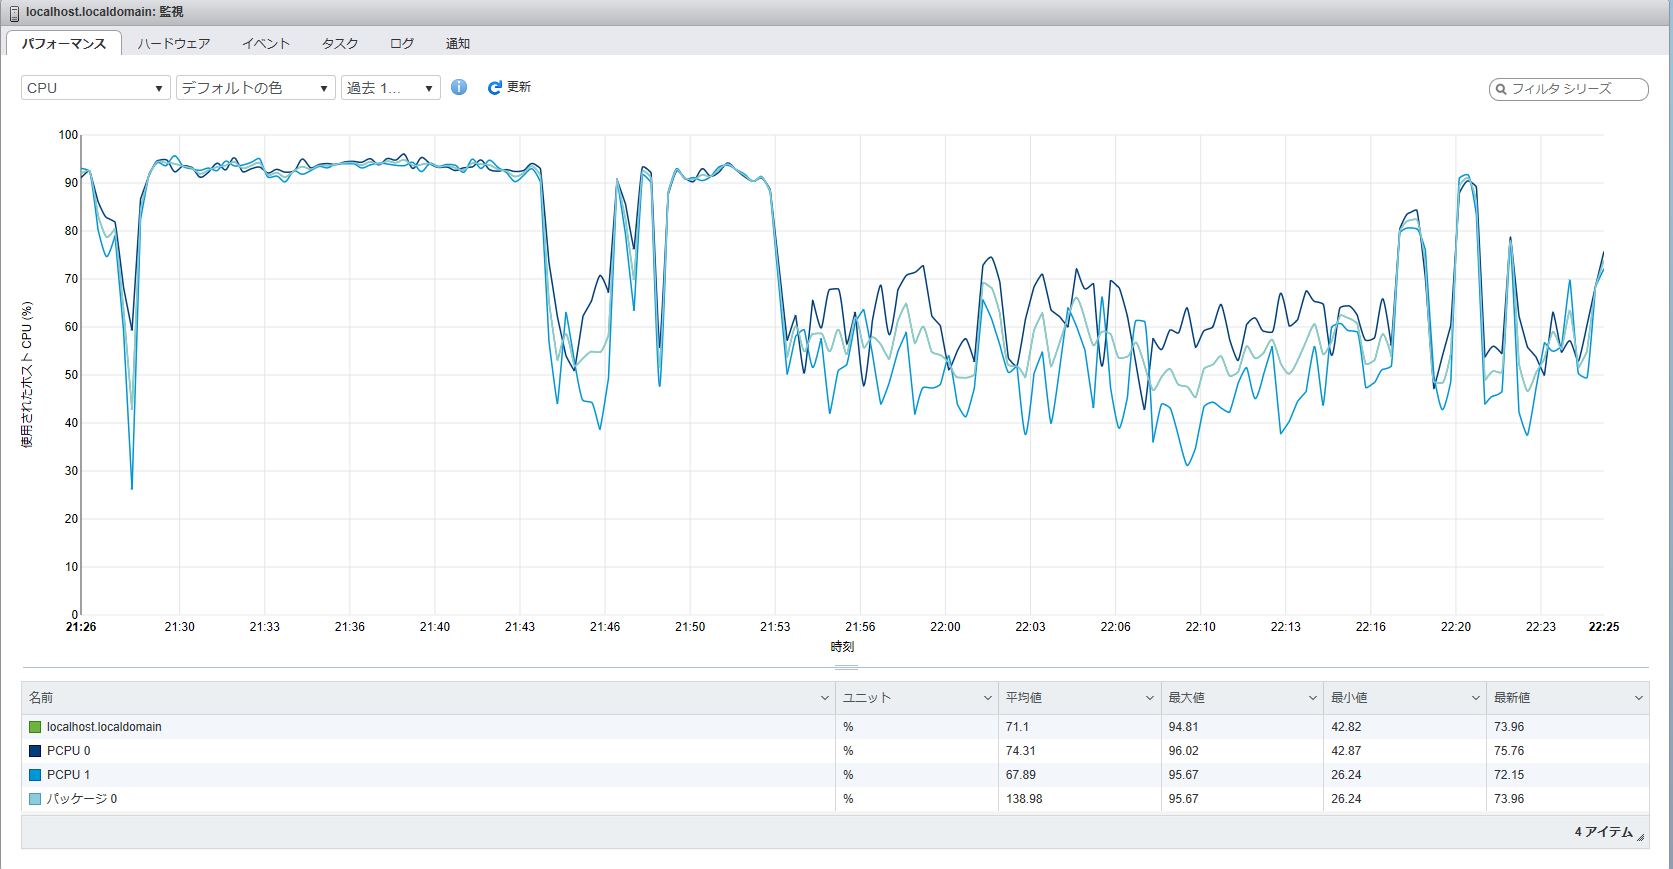Click the blue info icon
This screenshot has width=1673, height=869.
459,87
